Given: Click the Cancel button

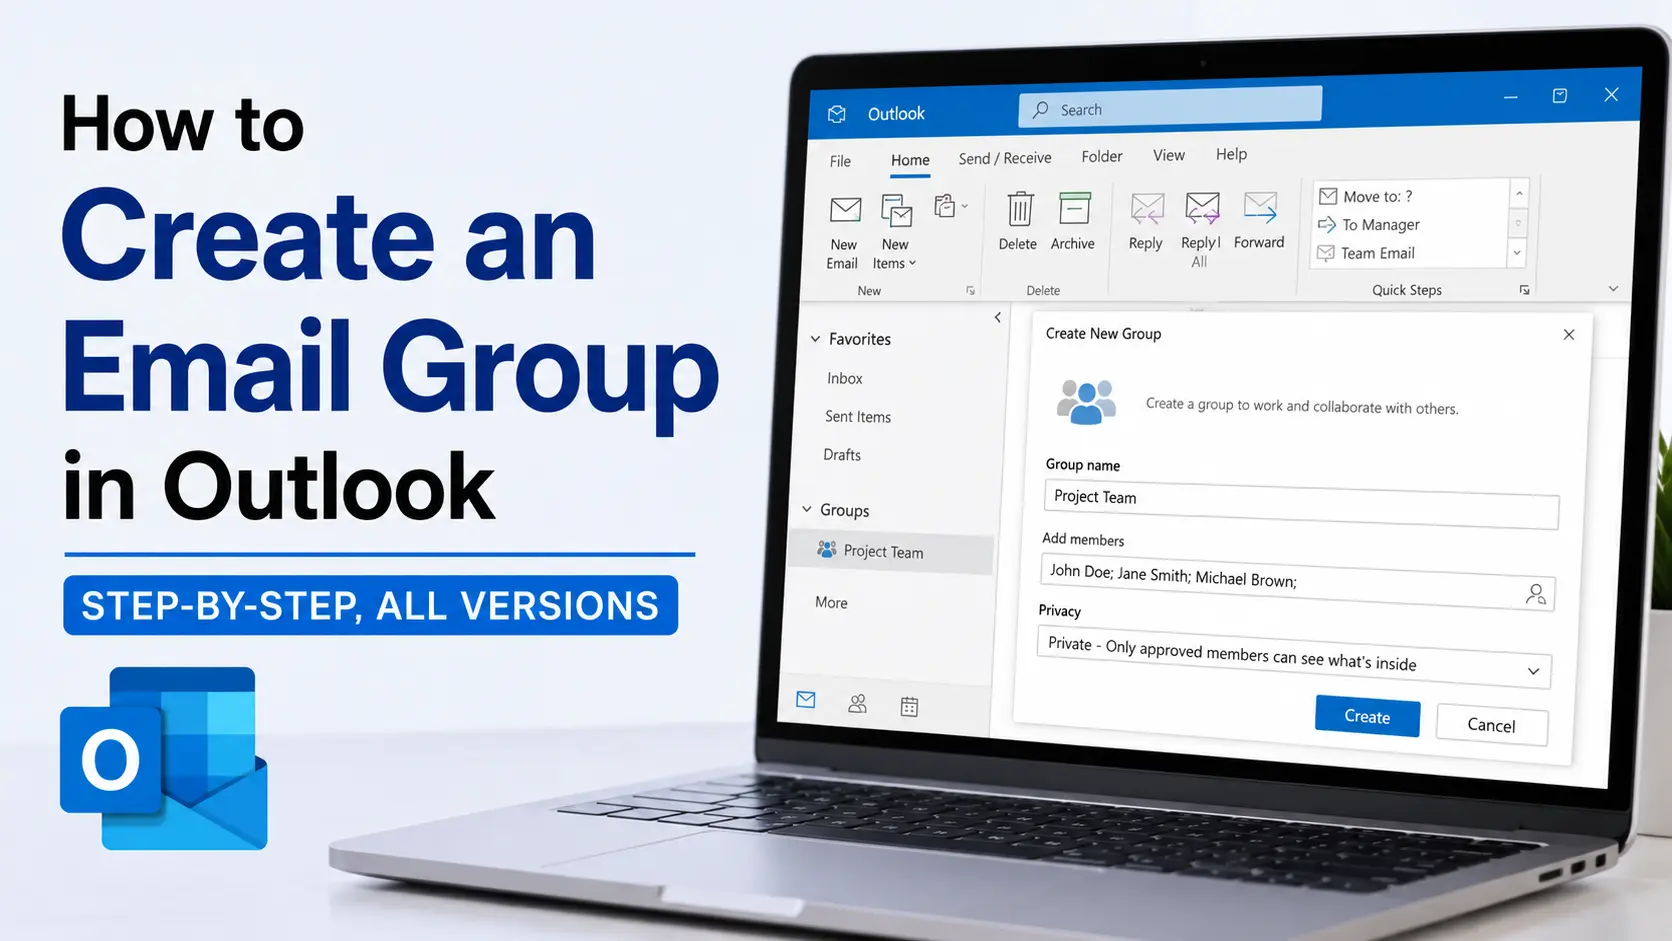Looking at the screenshot, I should coord(1492,725).
